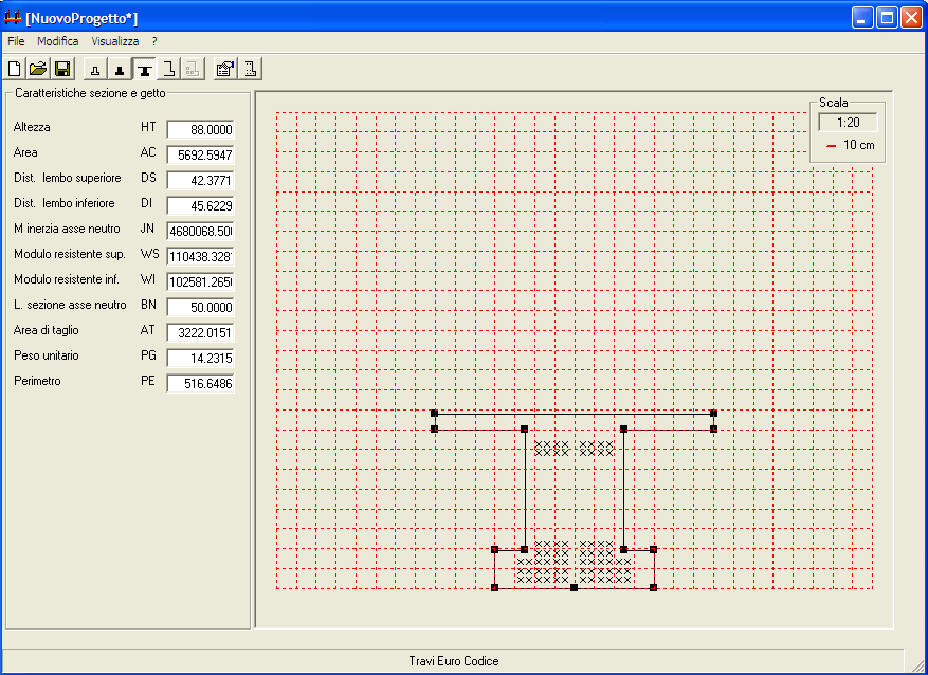Open the ? help menu
Viewport: 928px width, 675px height.
[155, 42]
